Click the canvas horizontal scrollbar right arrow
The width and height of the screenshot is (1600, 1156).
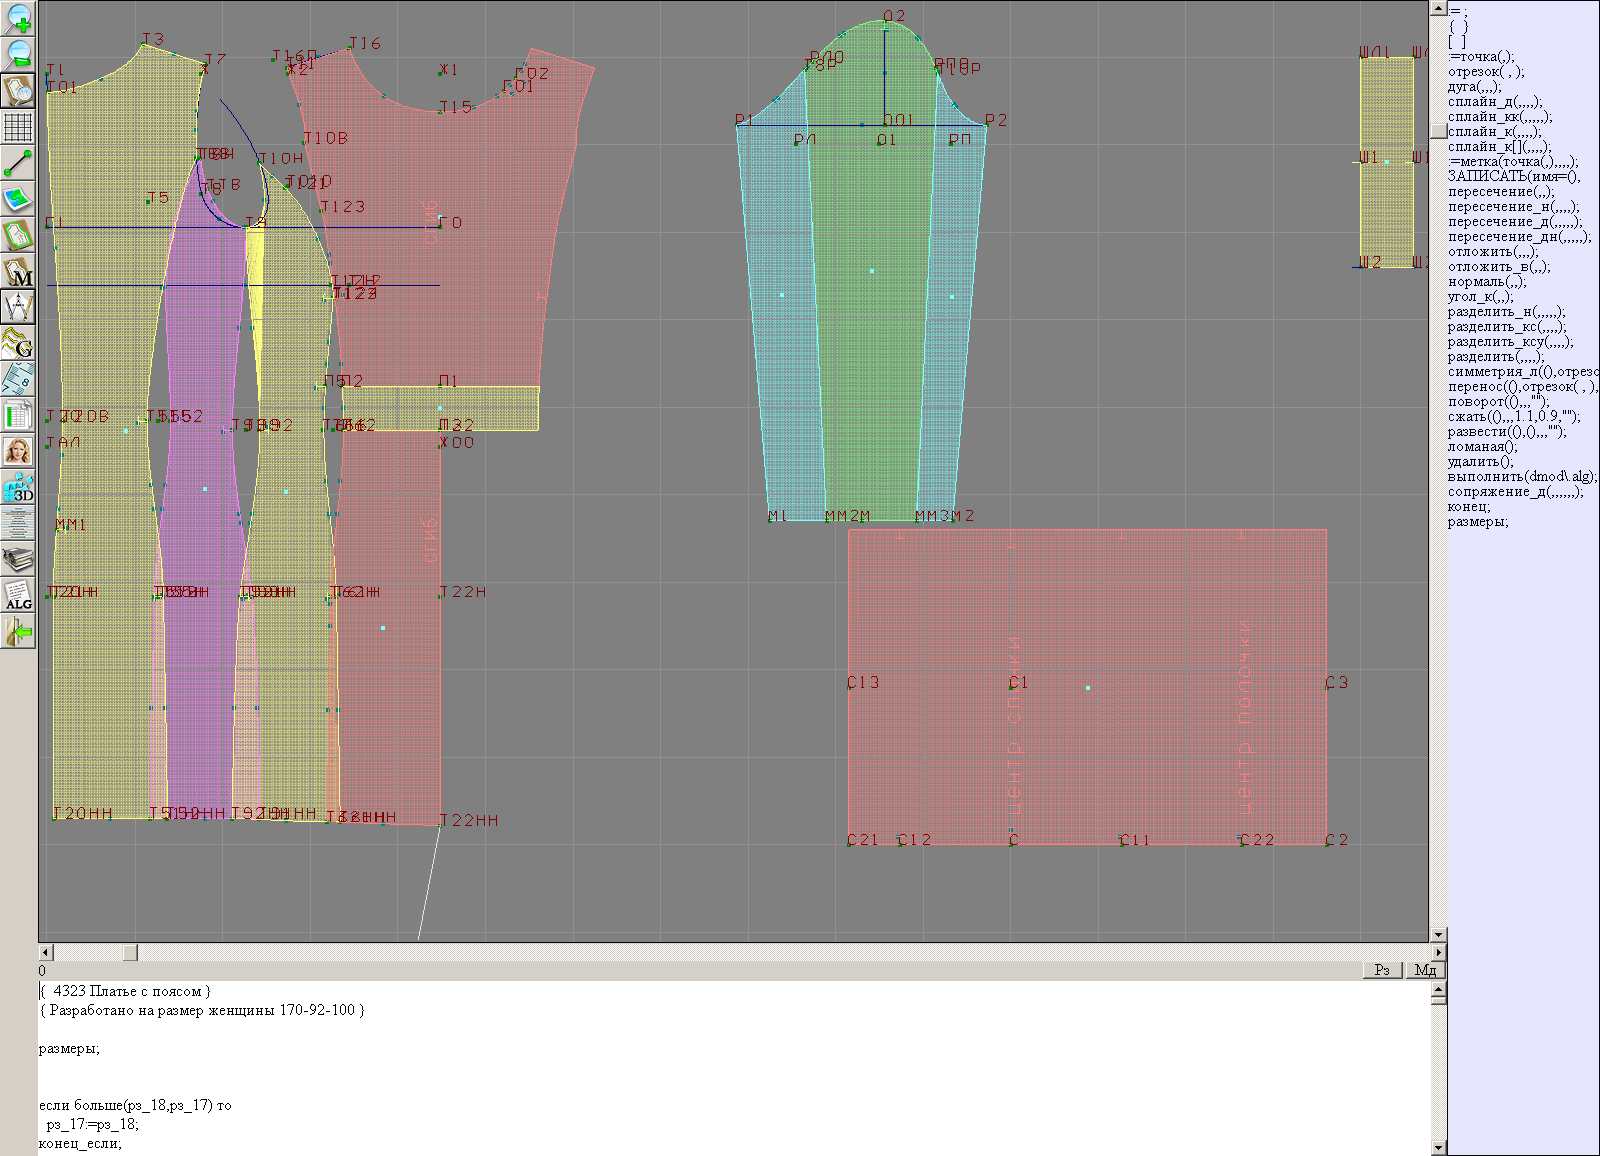tap(1438, 952)
